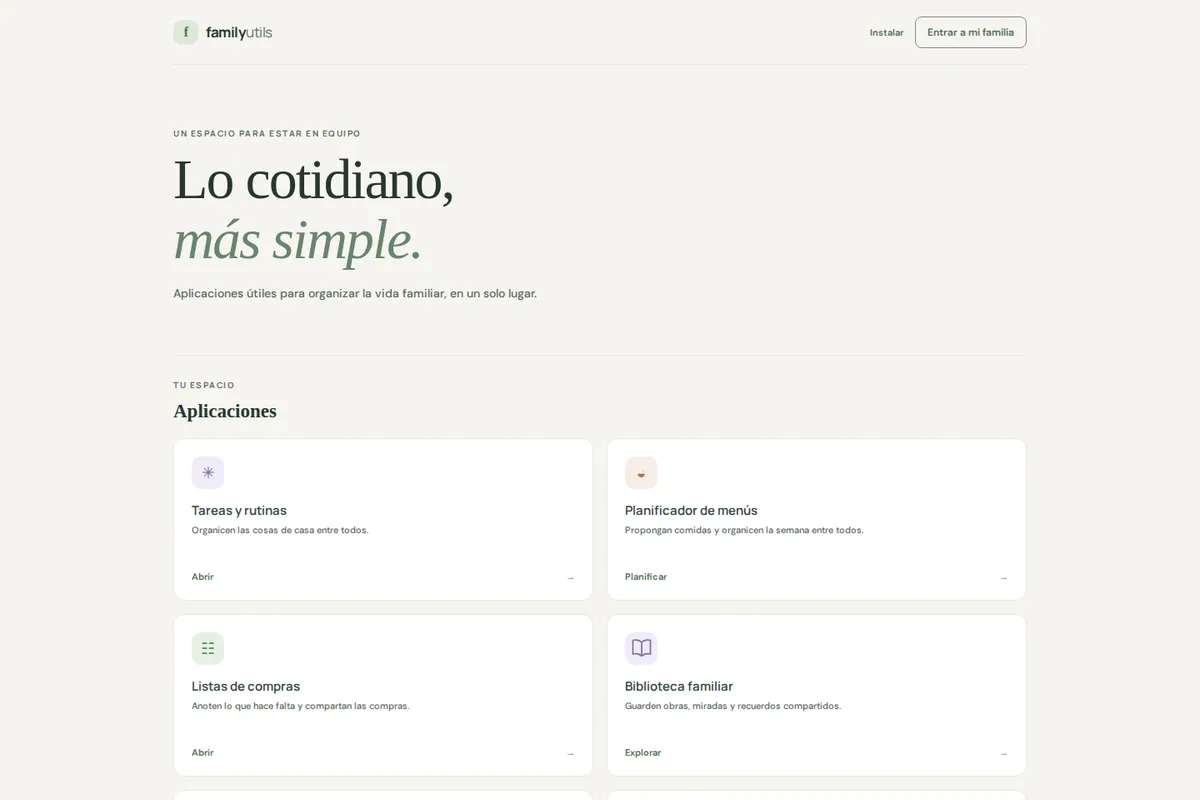Click the Entrar a mi familia button
The width and height of the screenshot is (1200, 800).
point(970,32)
